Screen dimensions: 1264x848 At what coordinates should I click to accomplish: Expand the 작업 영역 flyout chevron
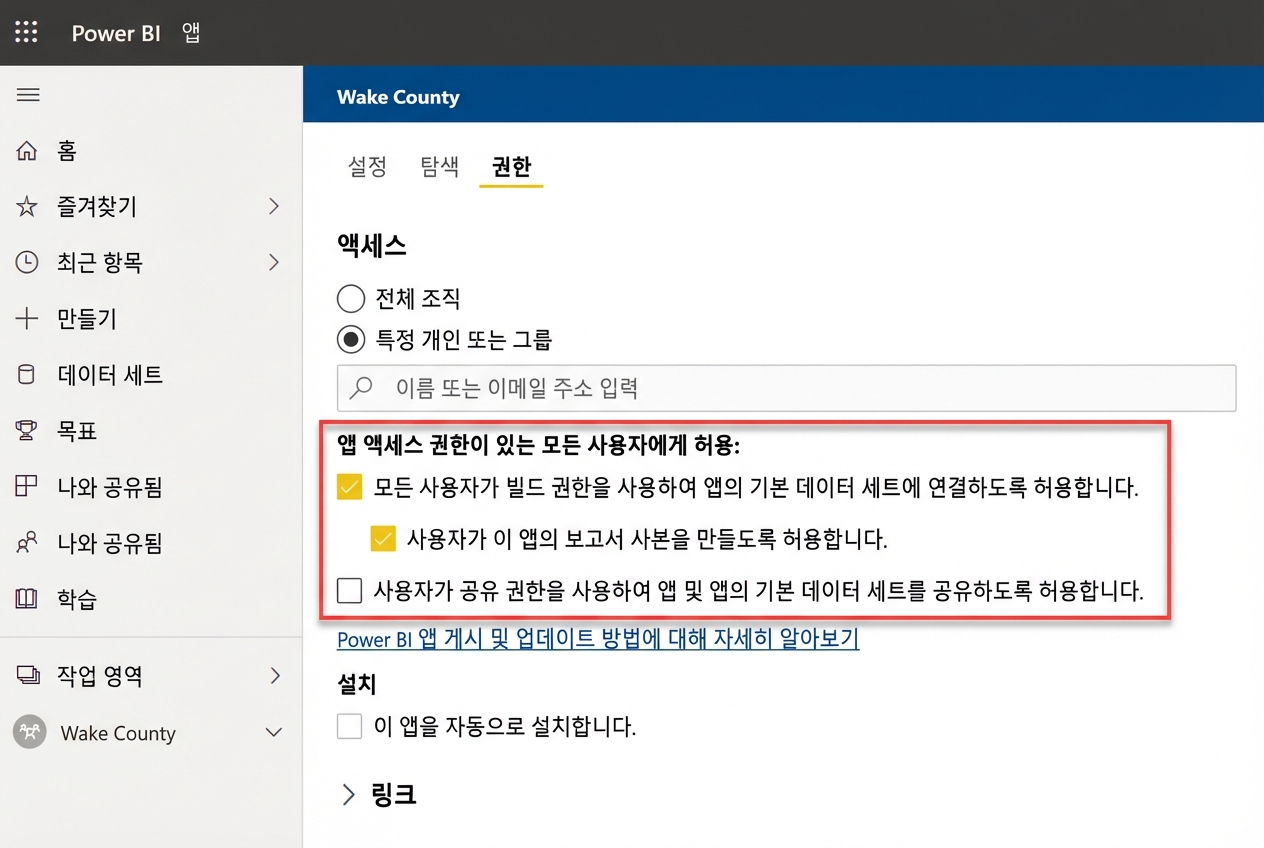[274, 676]
